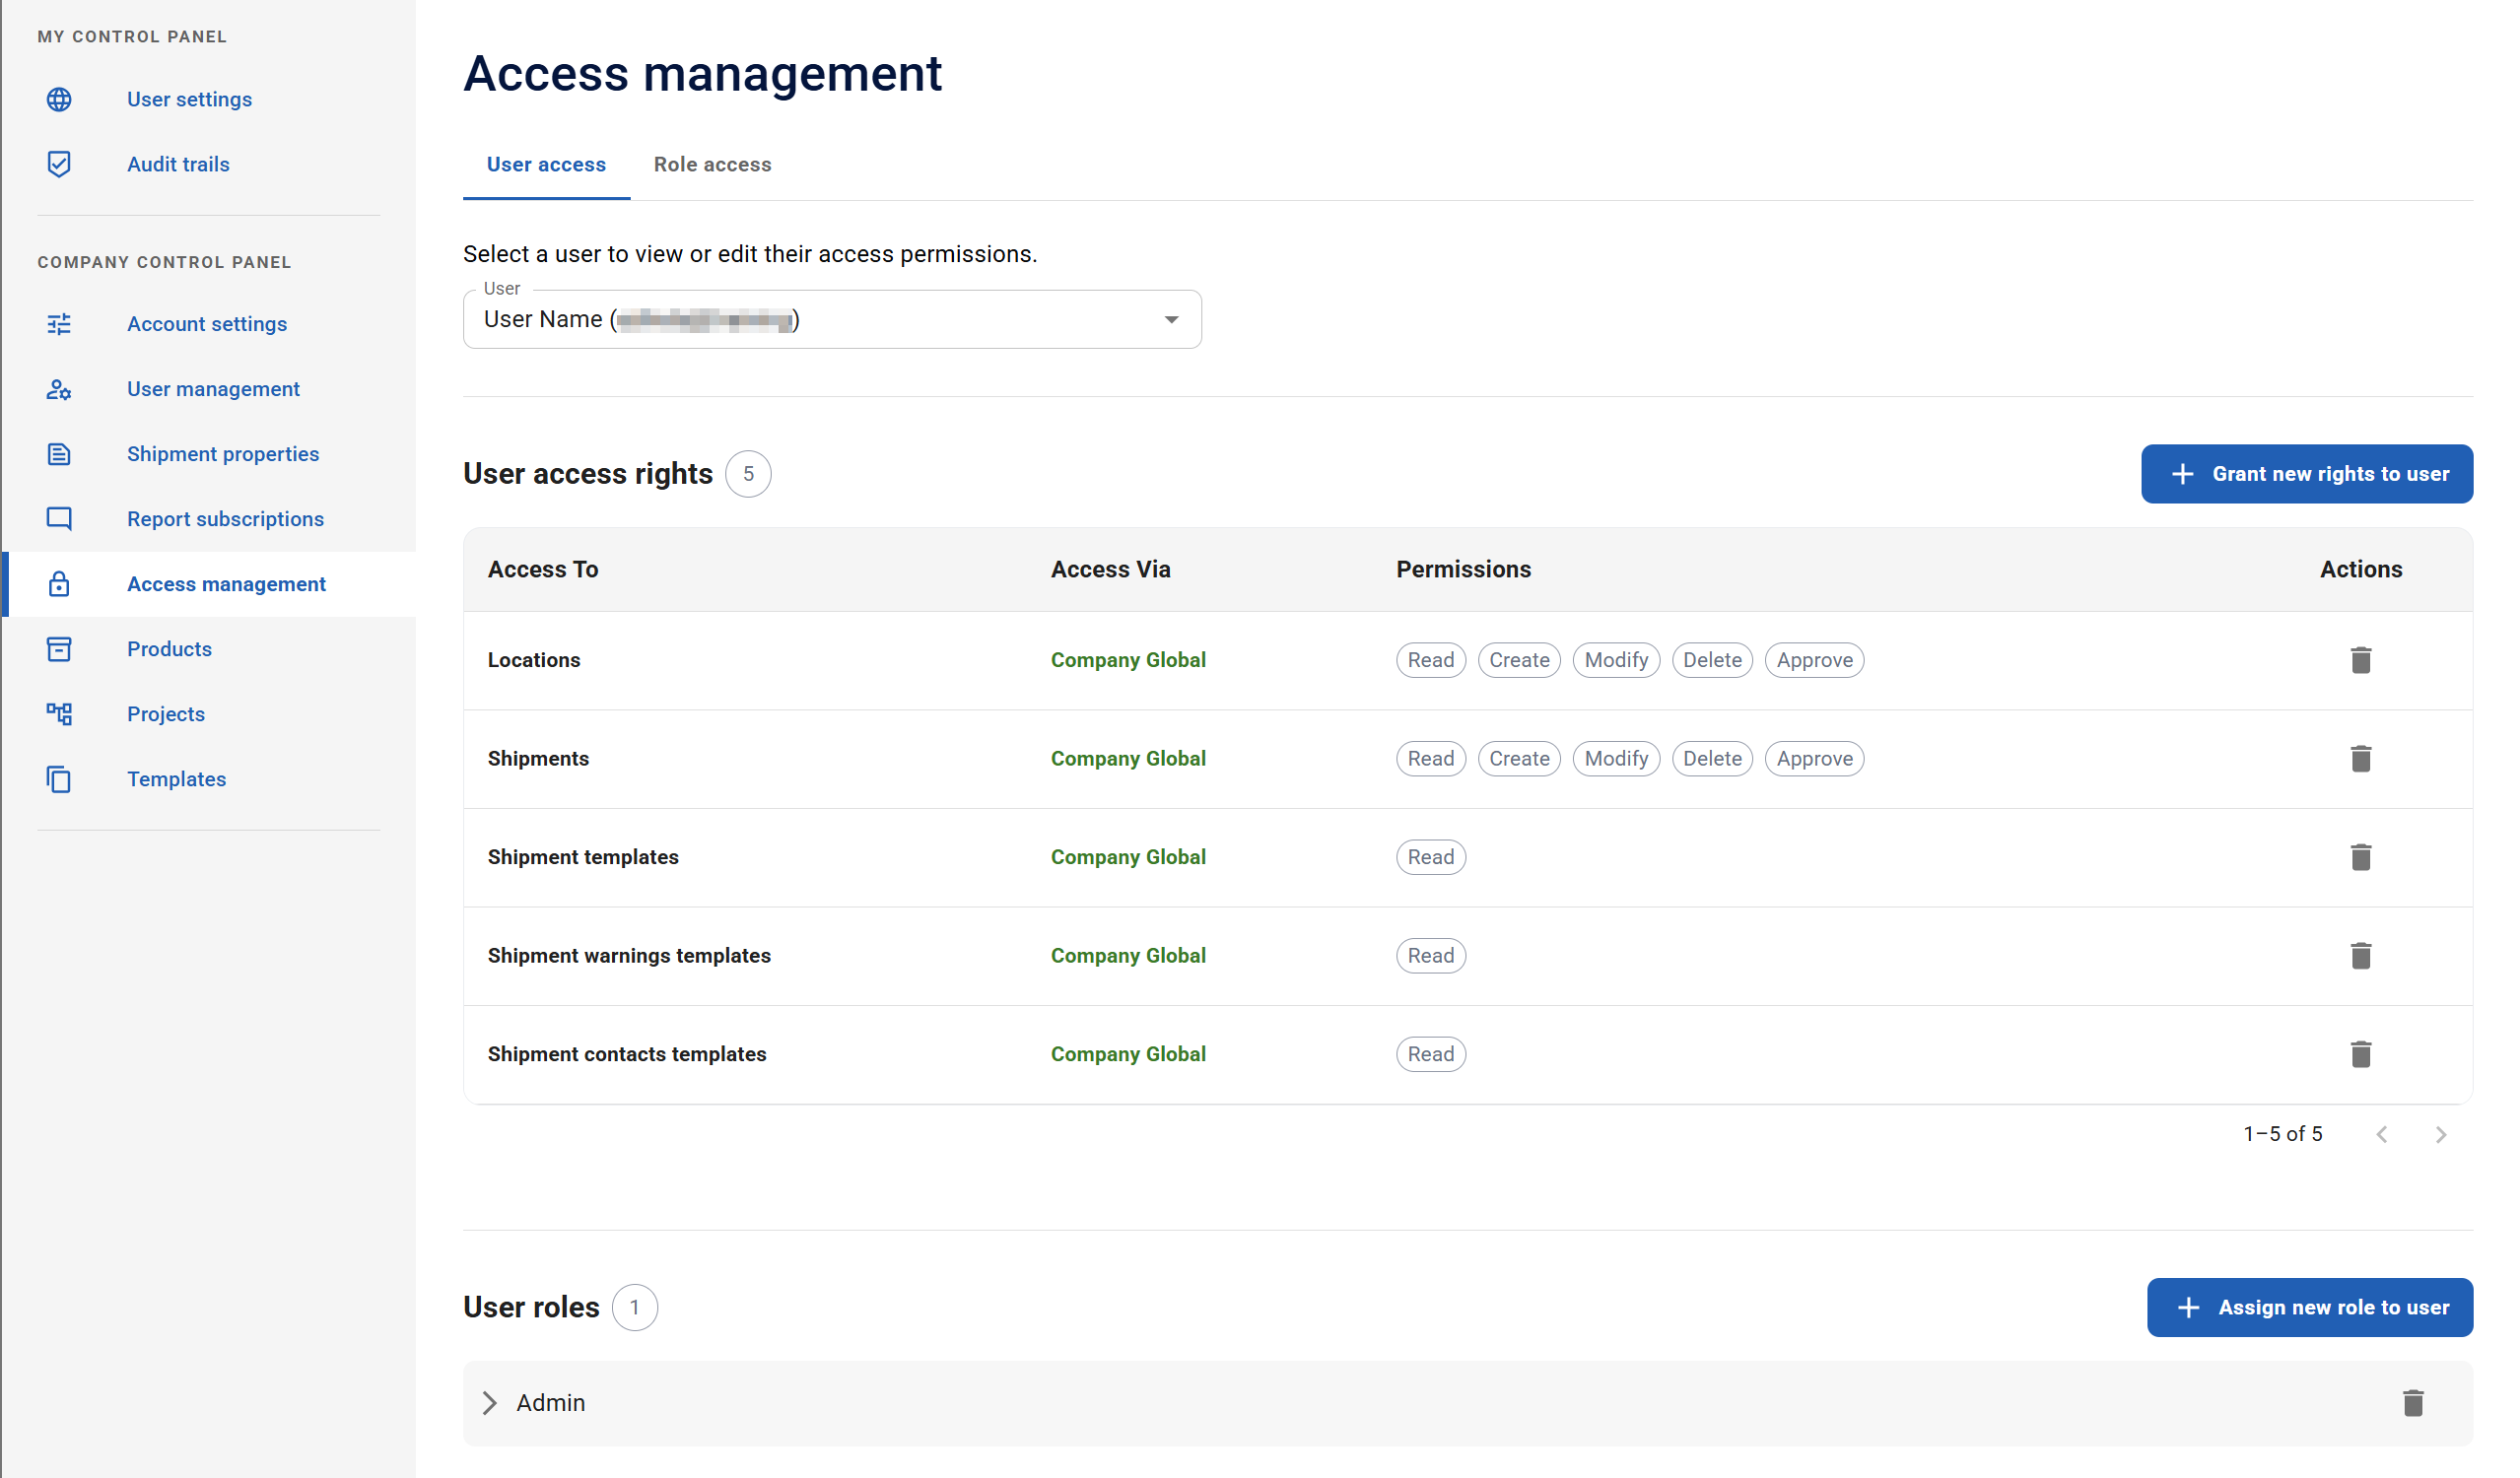This screenshot has width=2520, height=1478.
Task: Open Report subscriptions
Action: (x=225, y=519)
